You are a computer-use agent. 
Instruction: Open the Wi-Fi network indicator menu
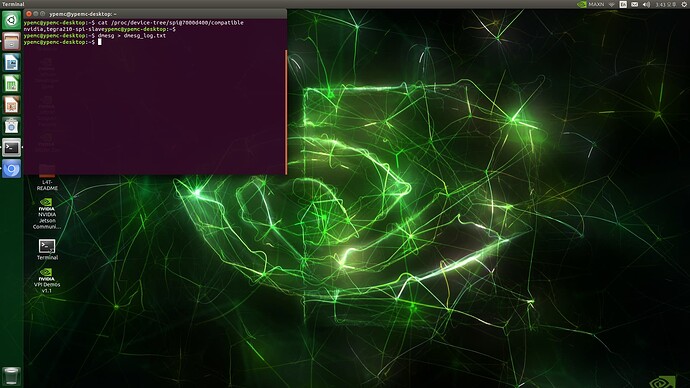point(612,4)
